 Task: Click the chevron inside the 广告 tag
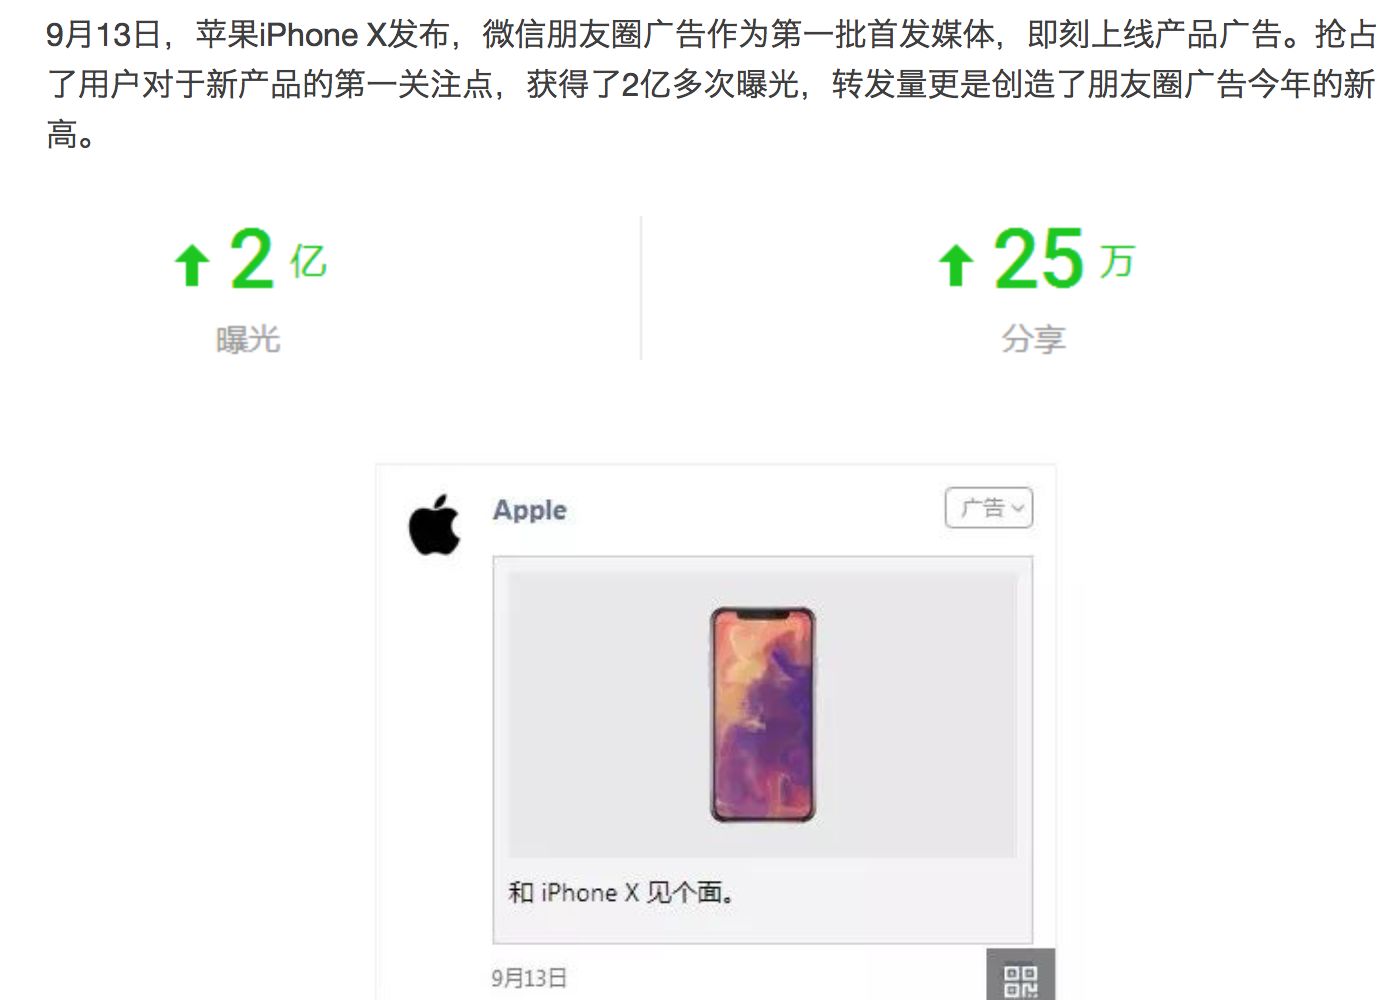point(1018,509)
